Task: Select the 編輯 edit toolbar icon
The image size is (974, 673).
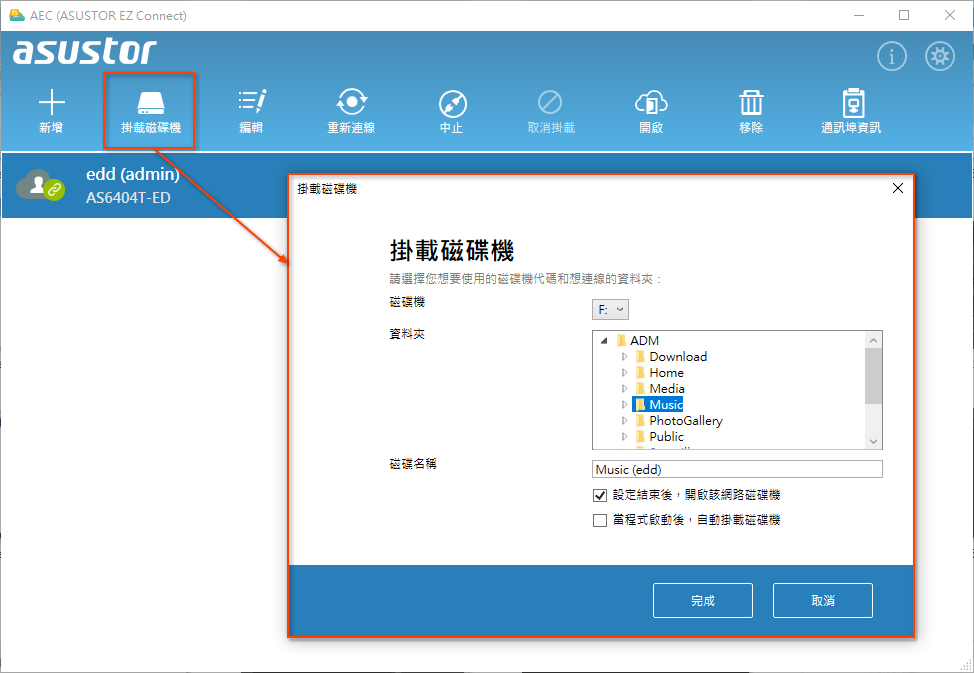Action: tap(252, 111)
